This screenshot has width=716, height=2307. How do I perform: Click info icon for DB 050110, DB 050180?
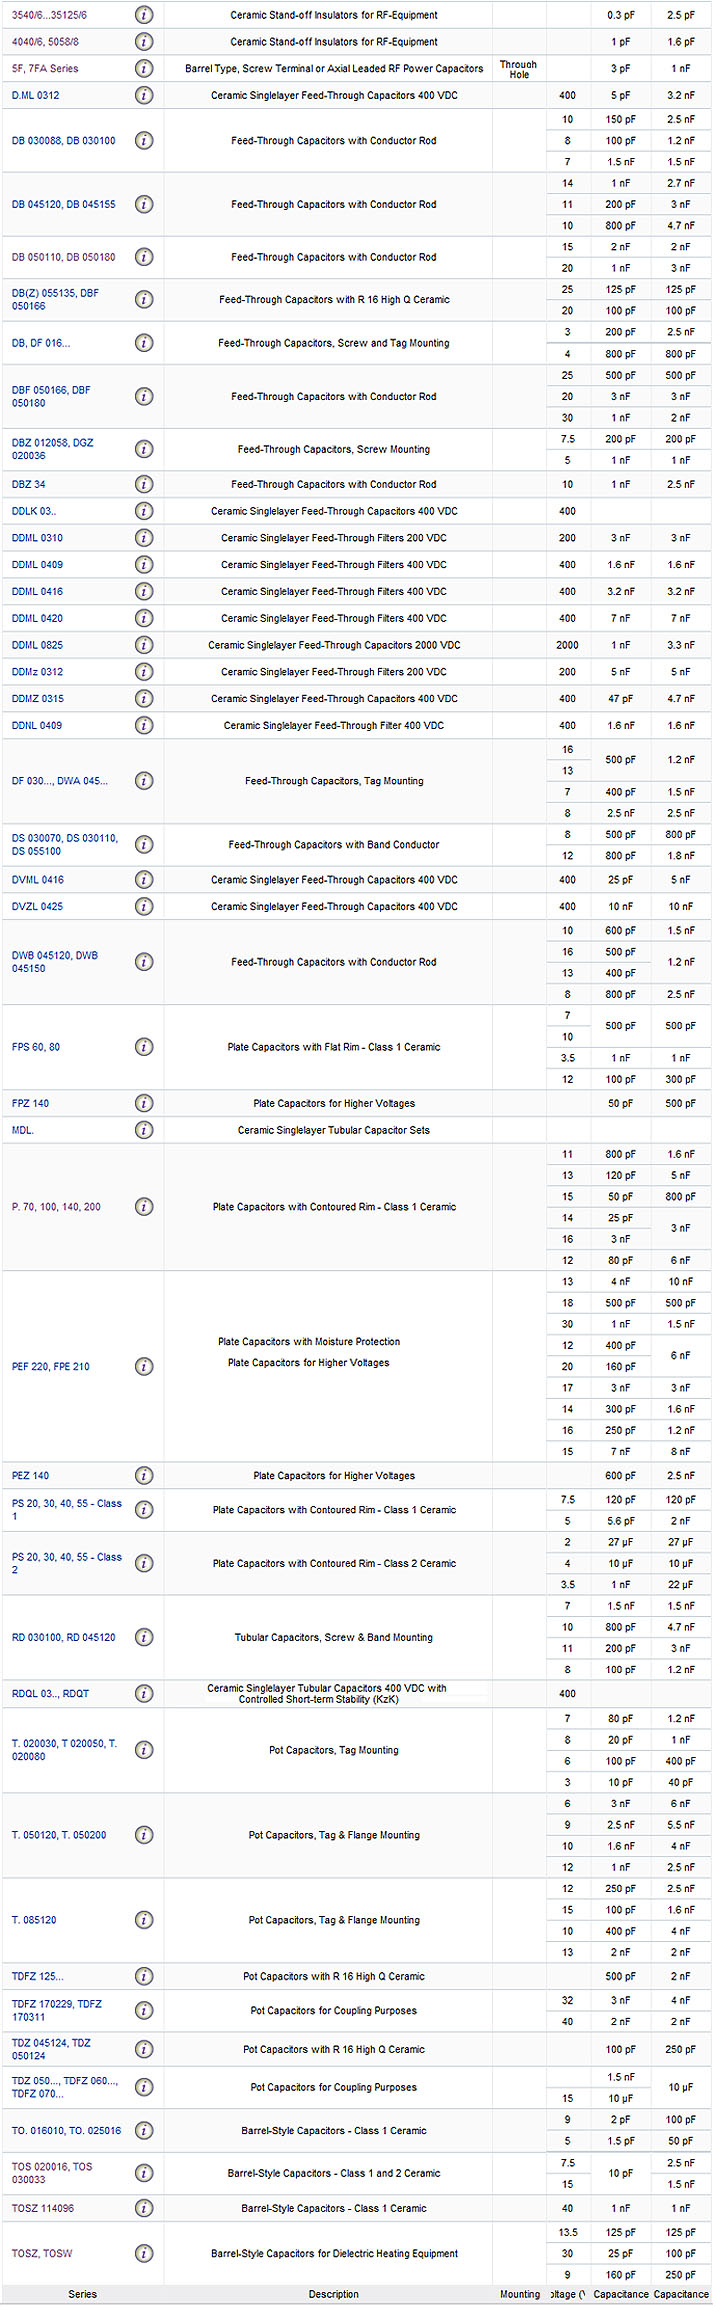tap(144, 257)
